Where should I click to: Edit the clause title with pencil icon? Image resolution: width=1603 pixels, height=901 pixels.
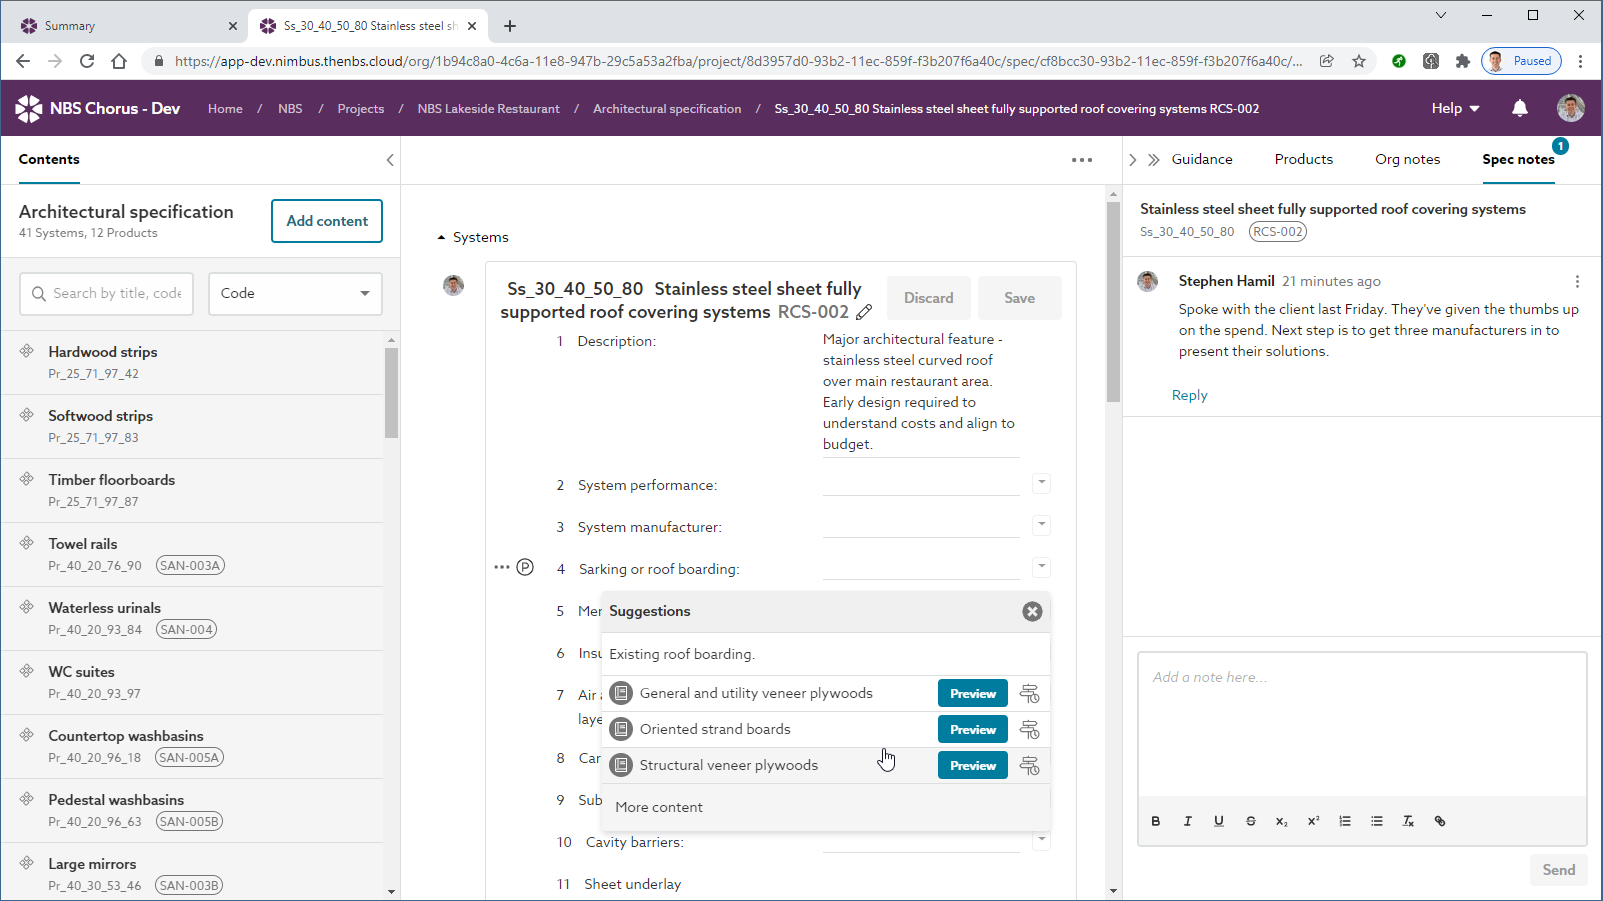coord(864,312)
